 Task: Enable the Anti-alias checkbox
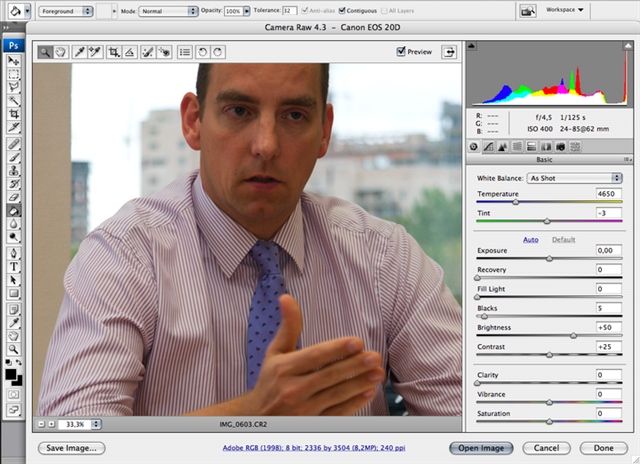point(302,10)
